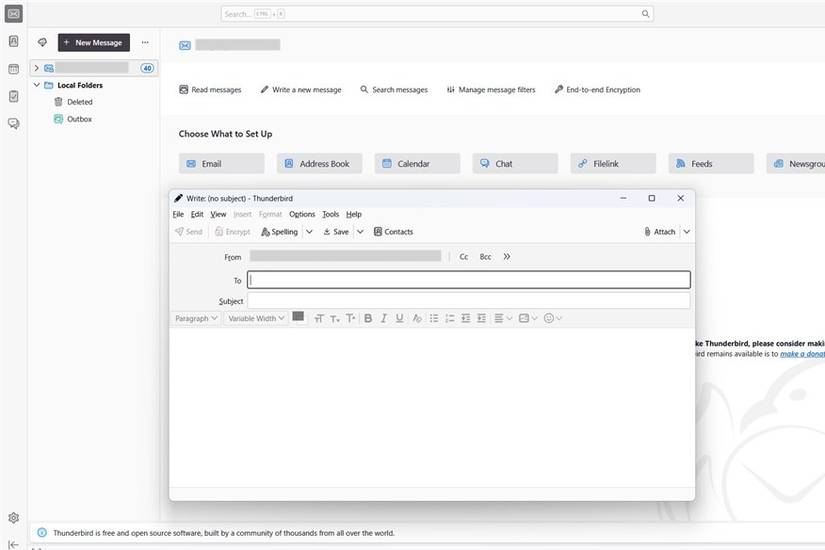This screenshot has width=825, height=550.
Task: Open the Address Book space icon
Action: pyautogui.click(x=14, y=41)
